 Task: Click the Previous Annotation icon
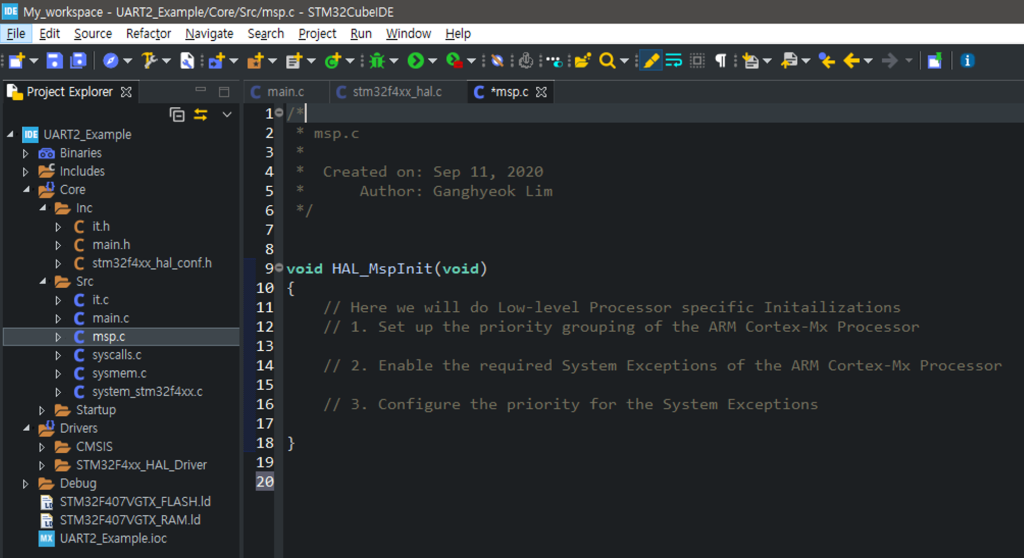[x=790, y=61]
